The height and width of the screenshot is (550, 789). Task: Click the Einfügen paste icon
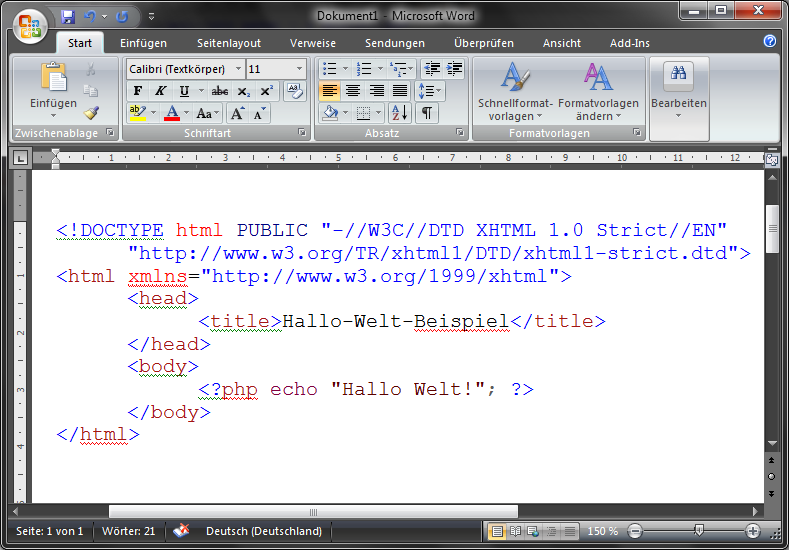click(53, 78)
